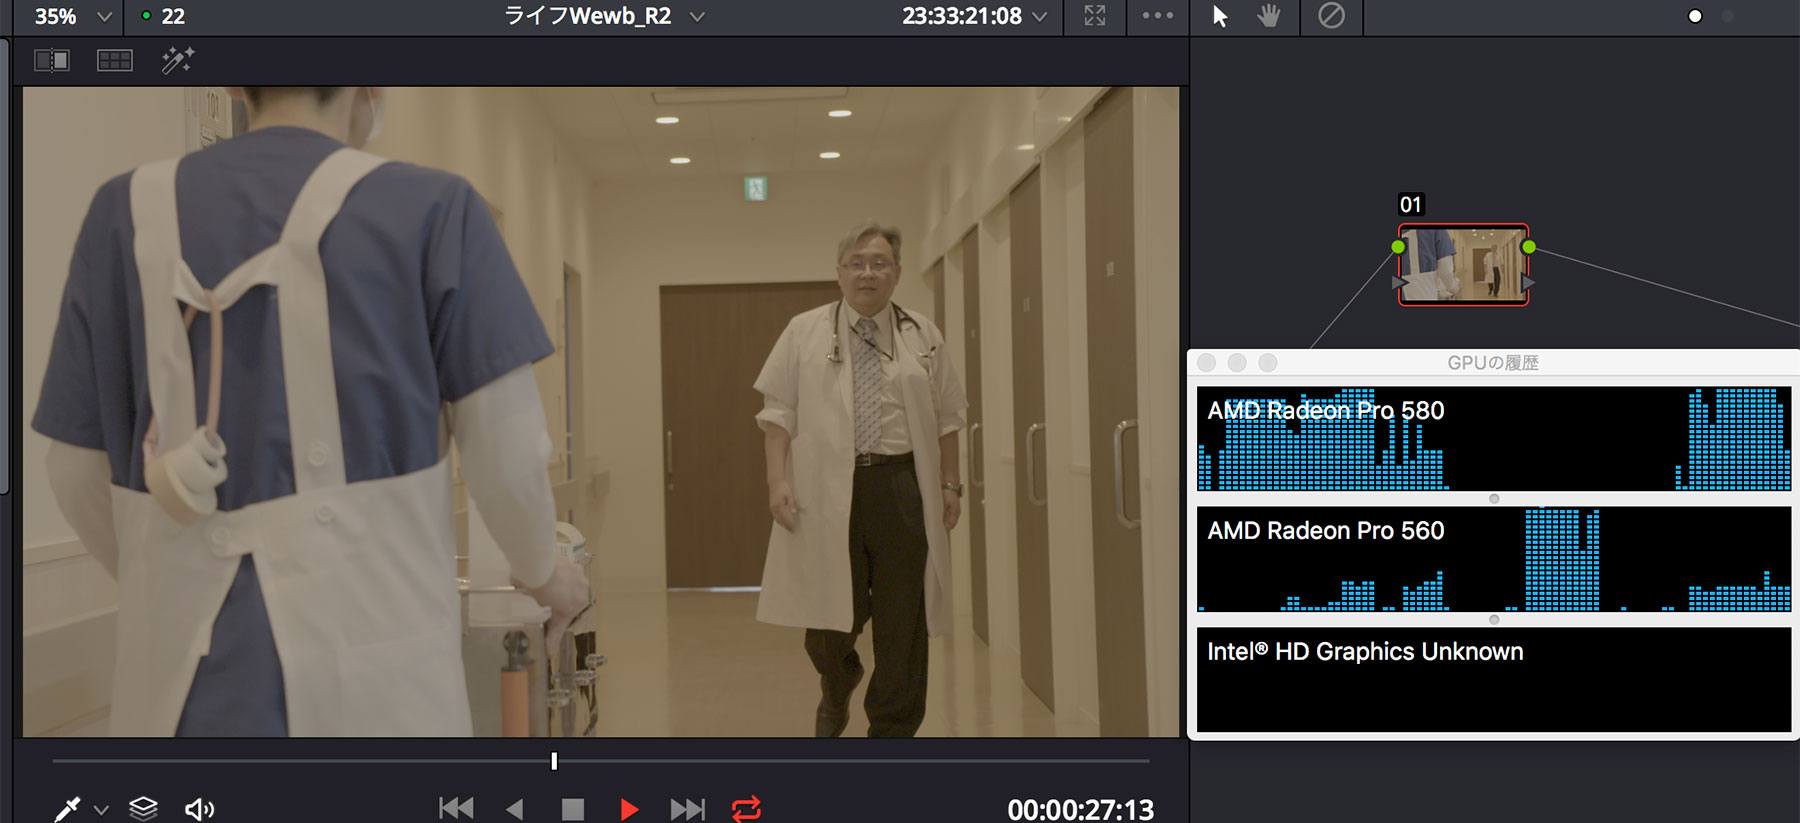Jump to first frame with skip-back button
This screenshot has width=1800, height=823.
tap(456, 808)
